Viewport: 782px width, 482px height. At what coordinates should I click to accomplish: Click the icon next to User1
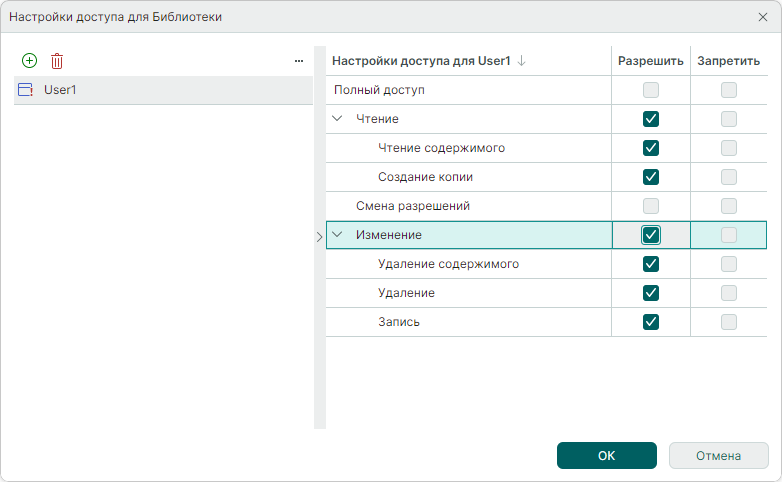click(x=26, y=90)
